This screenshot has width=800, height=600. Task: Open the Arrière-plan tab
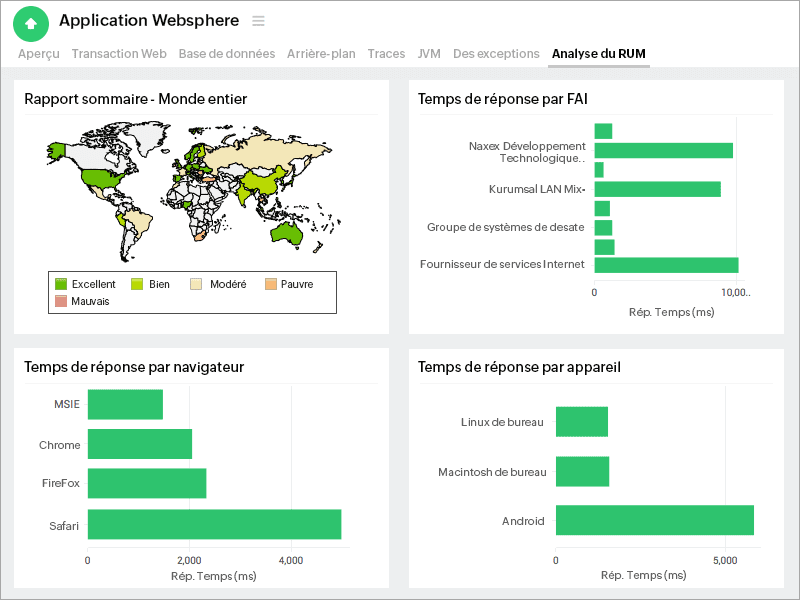point(321,54)
